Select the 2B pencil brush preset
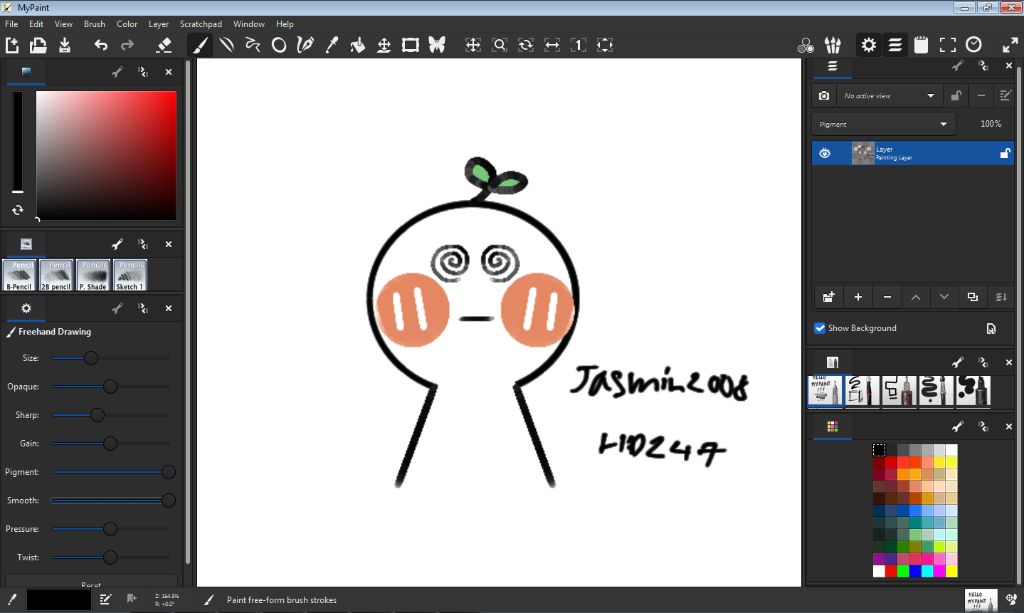Screen dimensions: 1024x613 56,275
